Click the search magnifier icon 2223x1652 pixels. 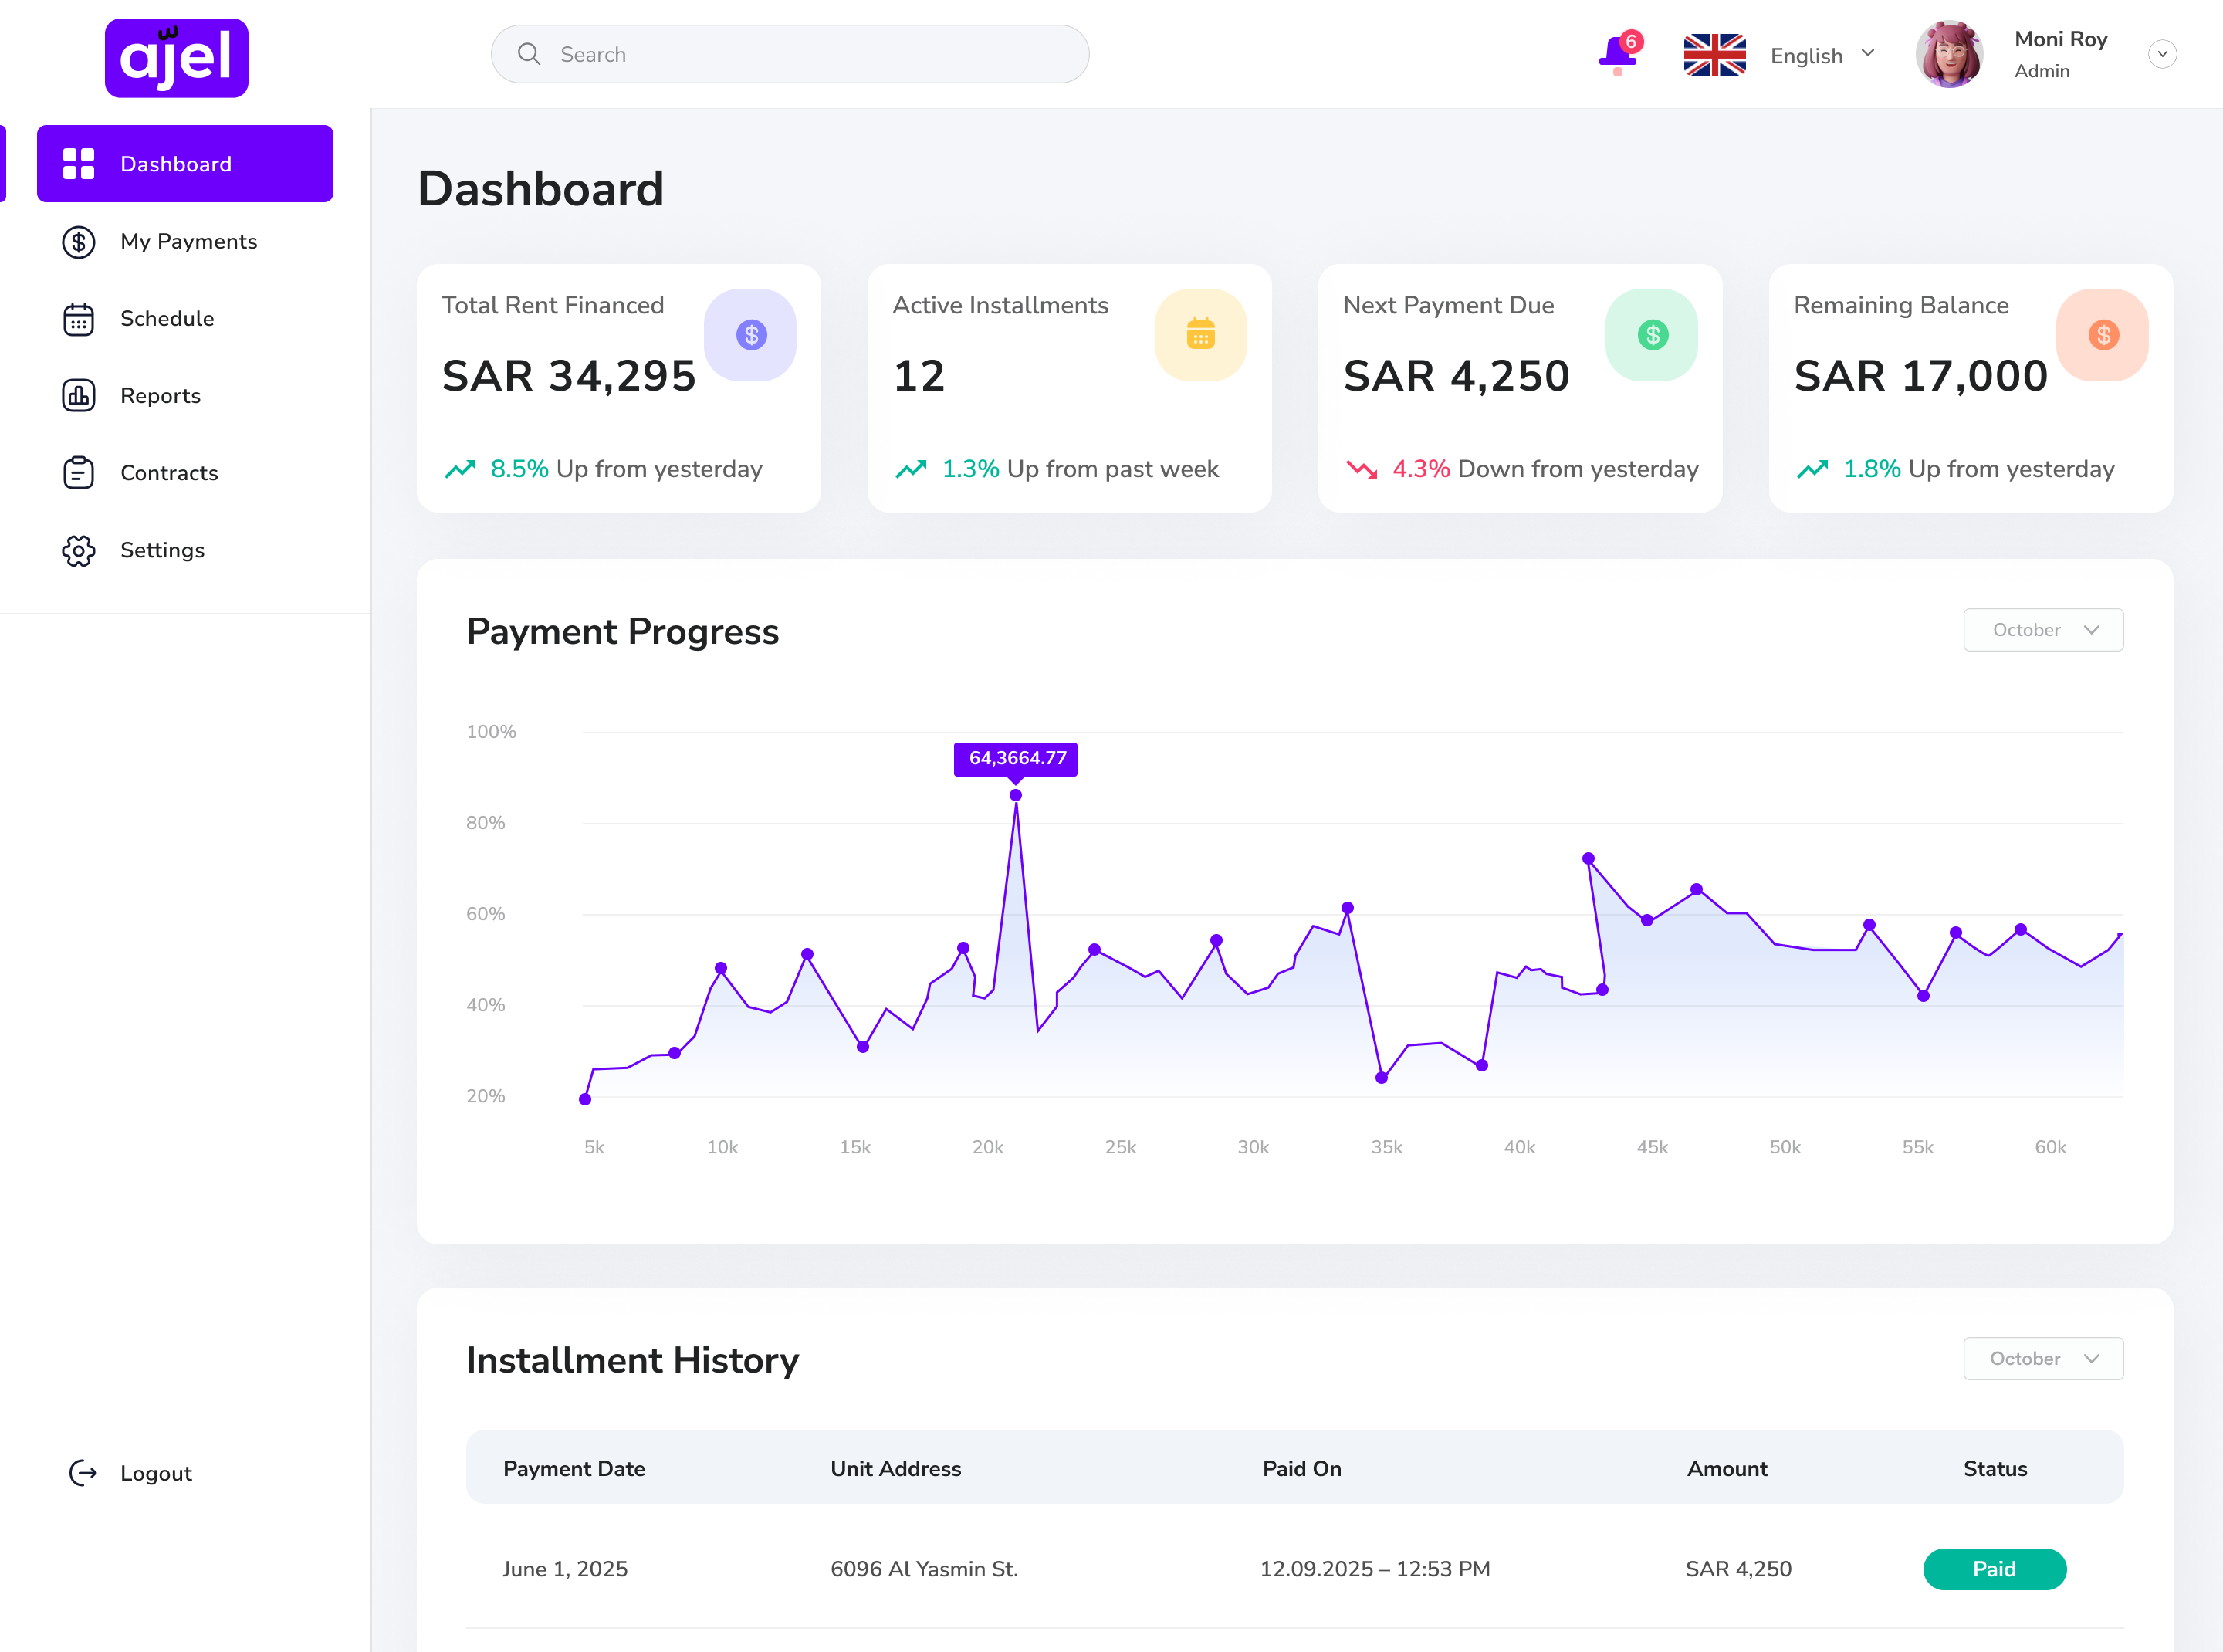[x=529, y=53]
